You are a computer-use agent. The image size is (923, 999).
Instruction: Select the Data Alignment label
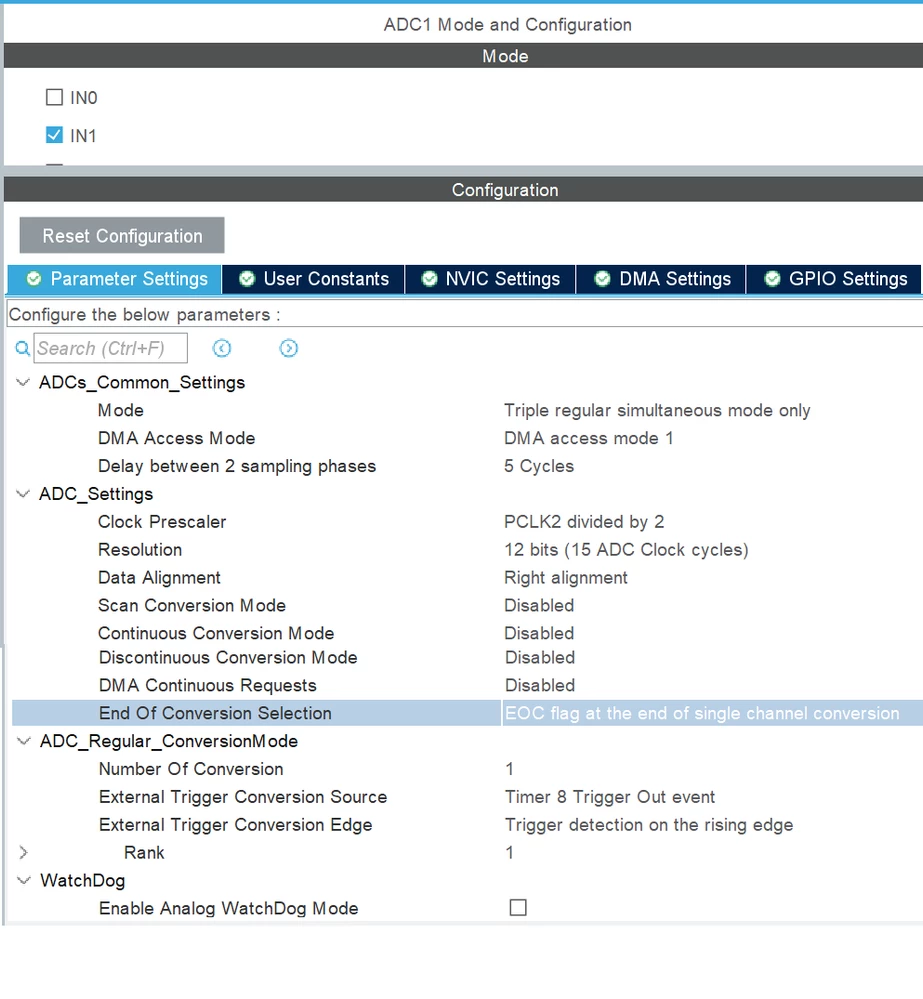pyautogui.click(x=159, y=578)
